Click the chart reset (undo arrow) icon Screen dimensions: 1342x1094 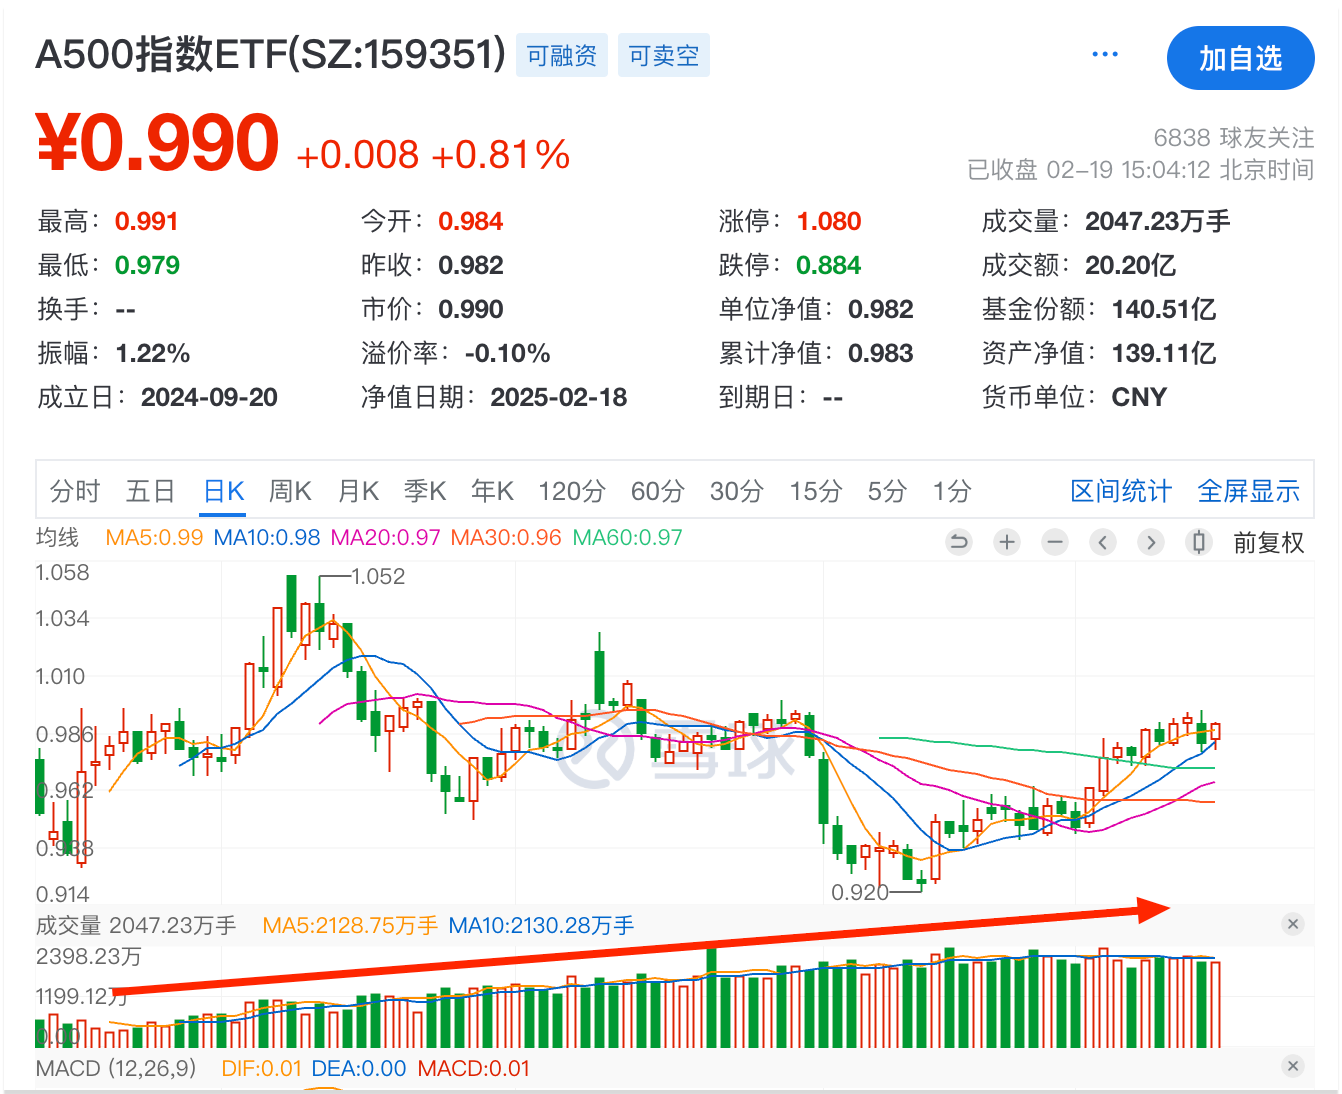pos(959,542)
